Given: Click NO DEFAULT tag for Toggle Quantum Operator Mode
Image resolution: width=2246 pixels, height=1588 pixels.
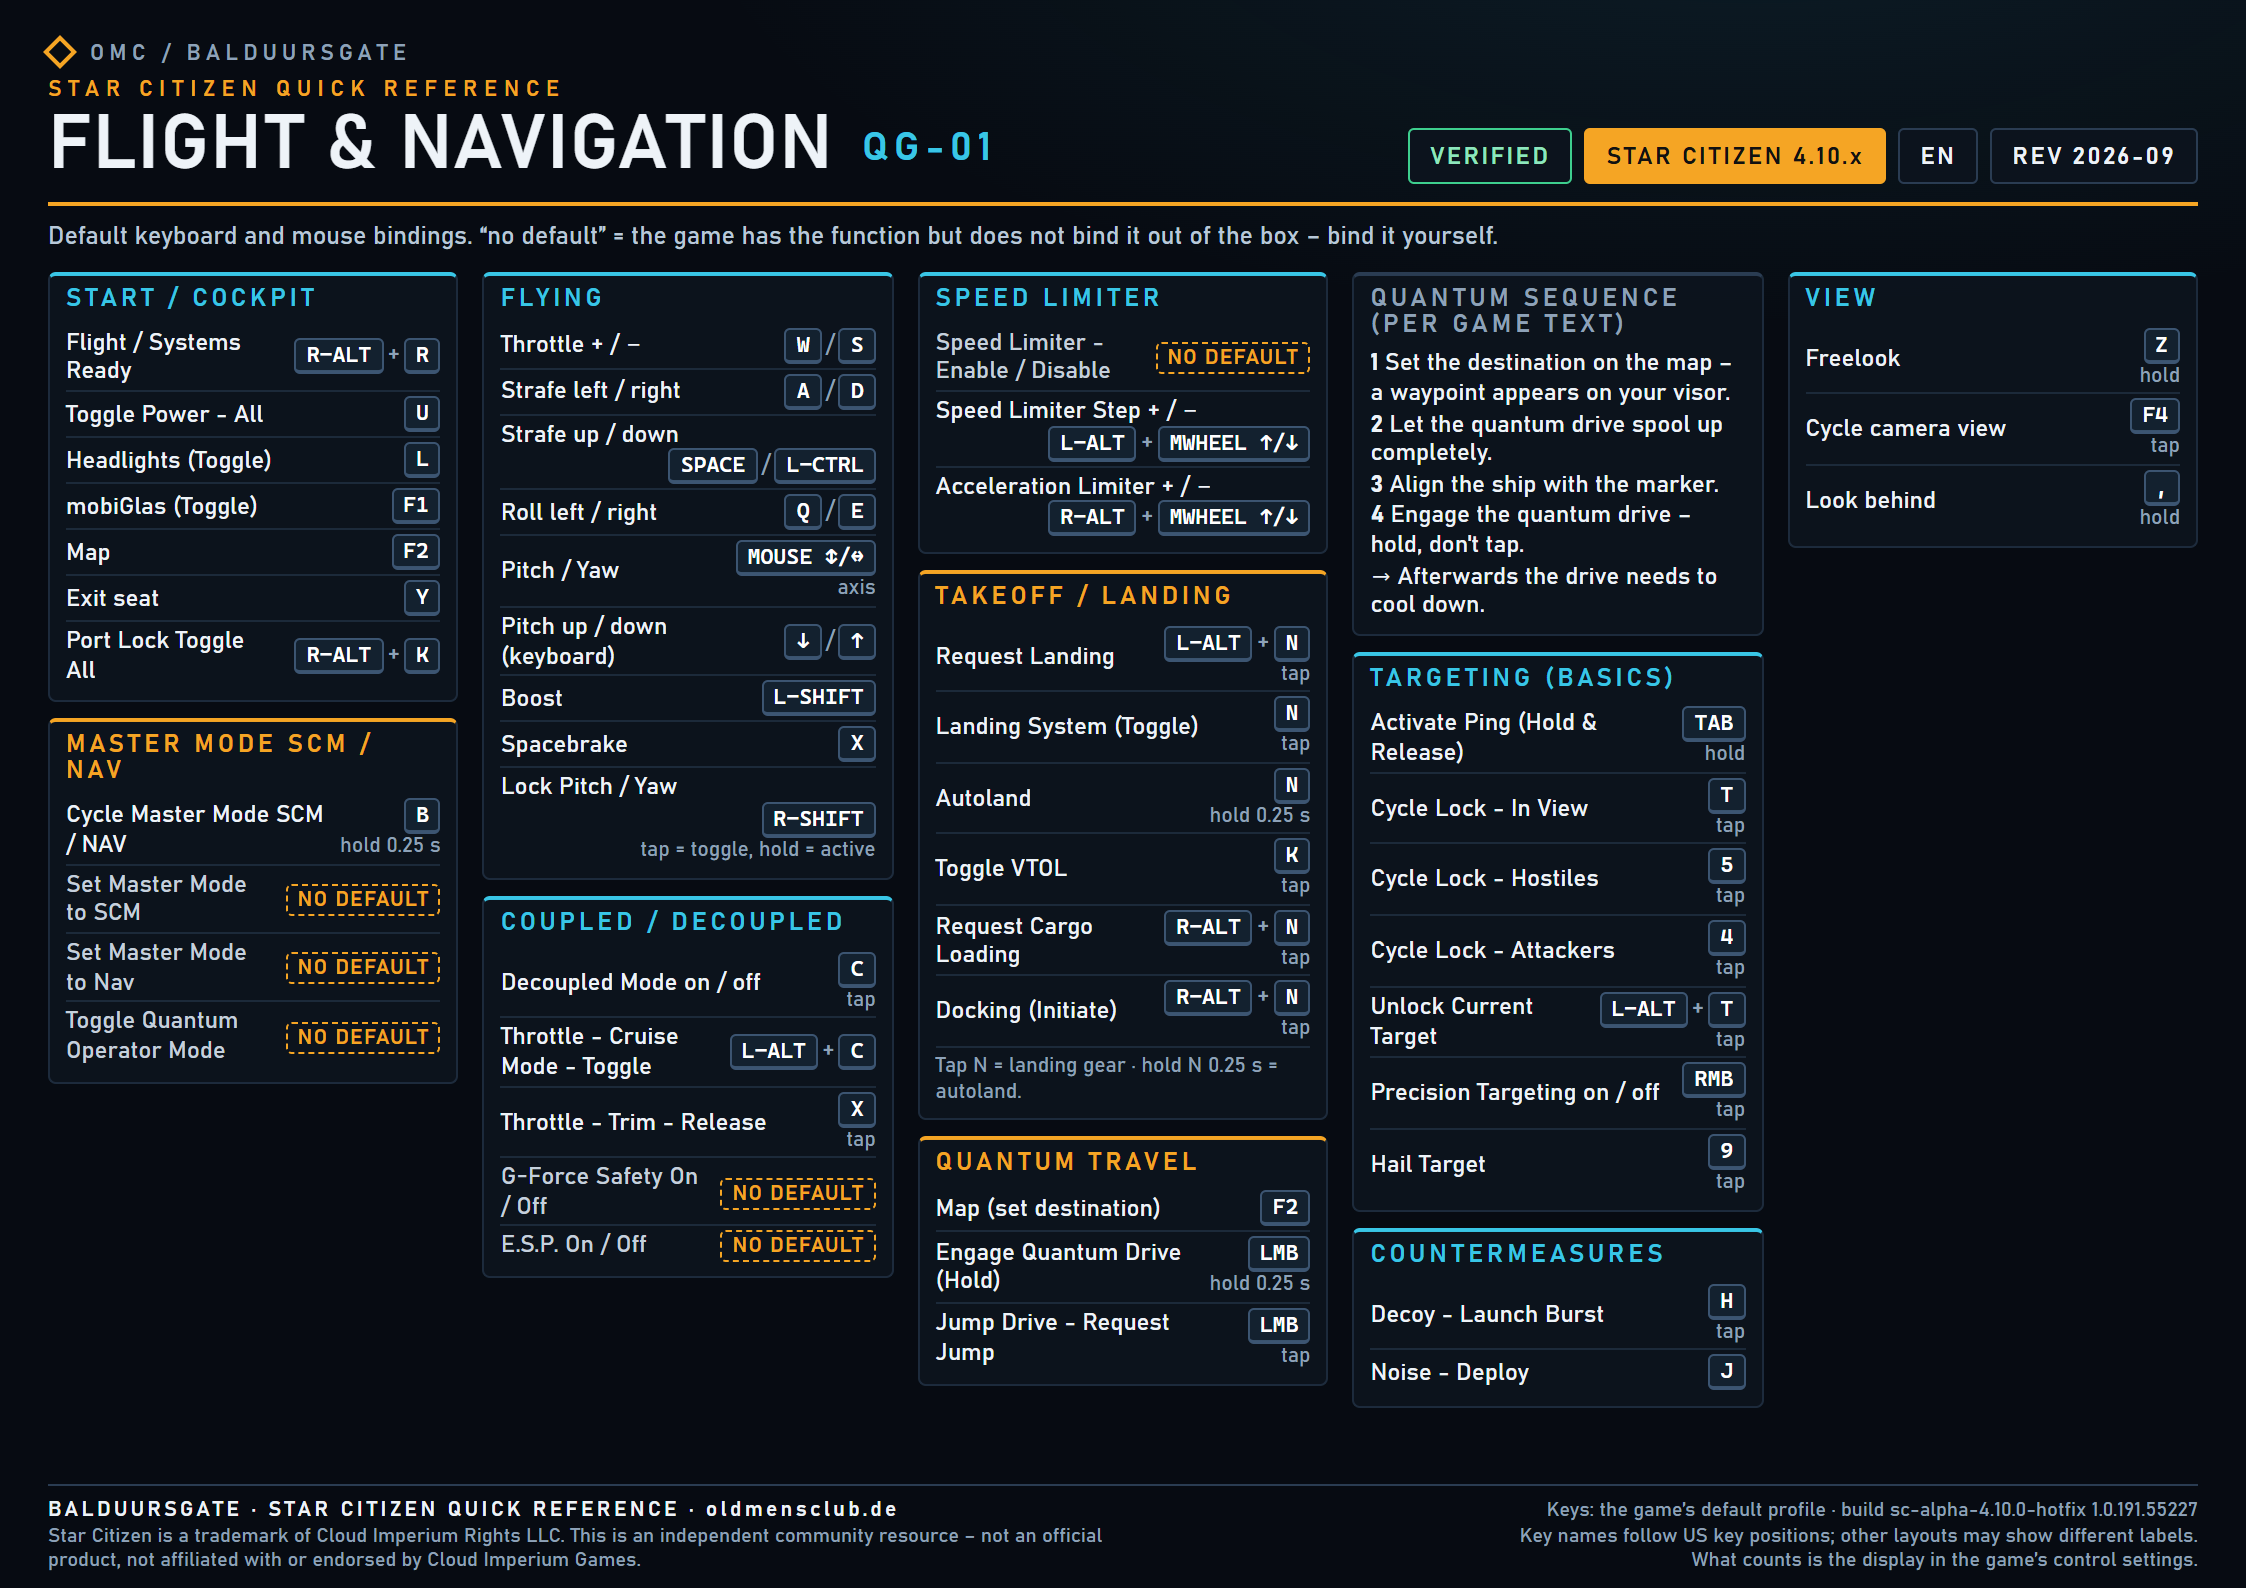Looking at the screenshot, I should (363, 1037).
